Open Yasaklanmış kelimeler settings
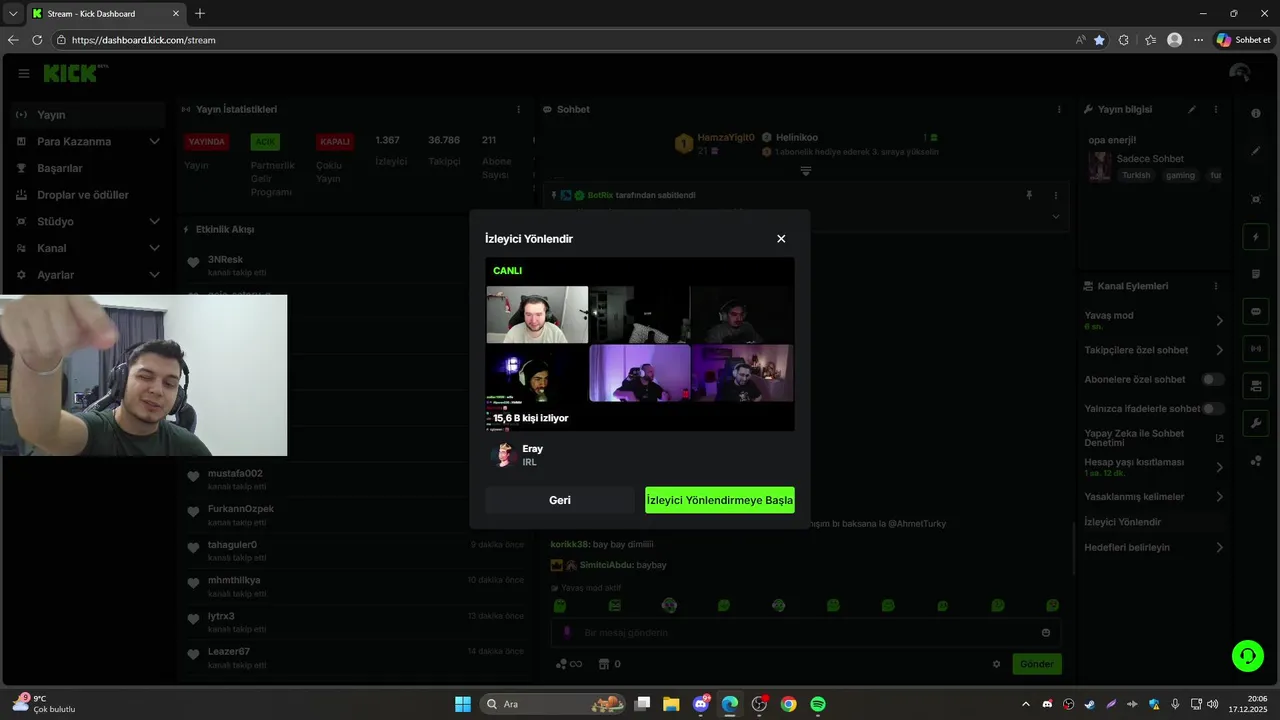Viewport: 1280px width, 720px height. (x=1154, y=496)
